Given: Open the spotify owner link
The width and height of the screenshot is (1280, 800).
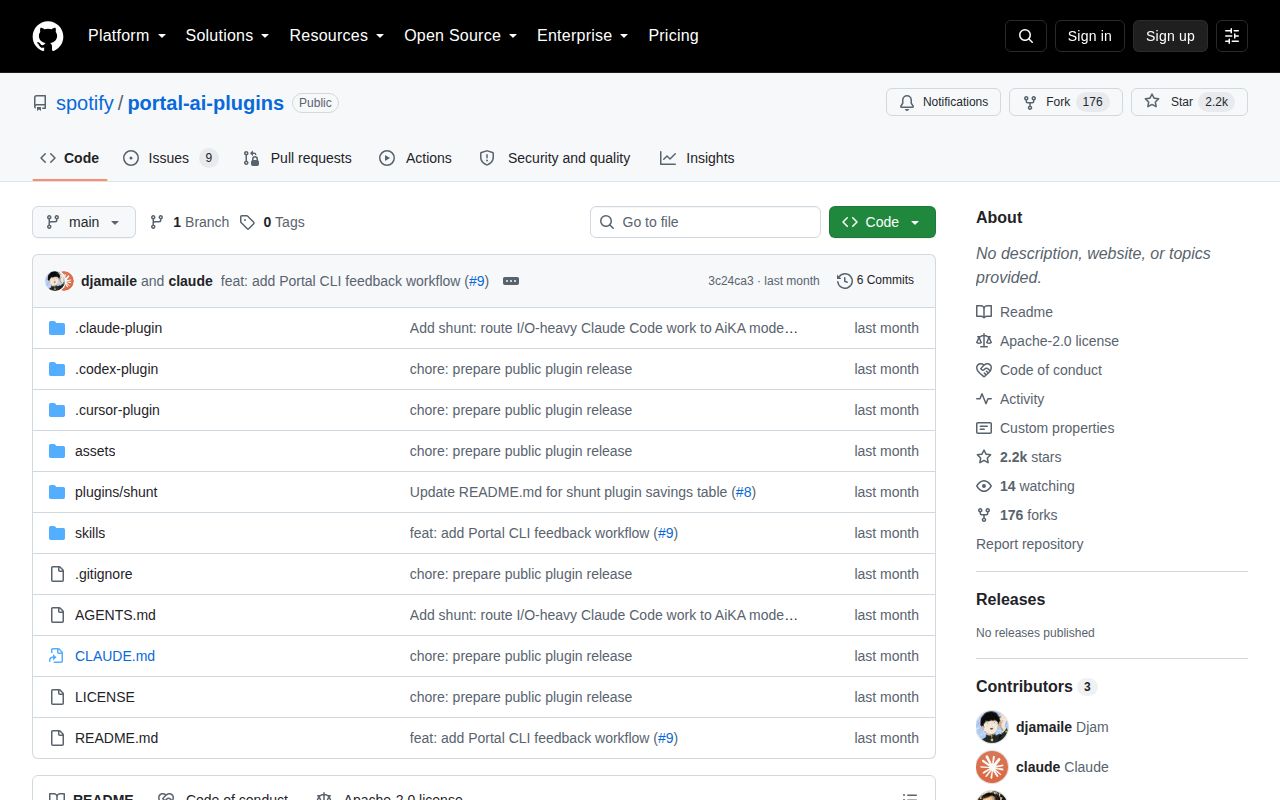Looking at the screenshot, I should click(85, 103).
